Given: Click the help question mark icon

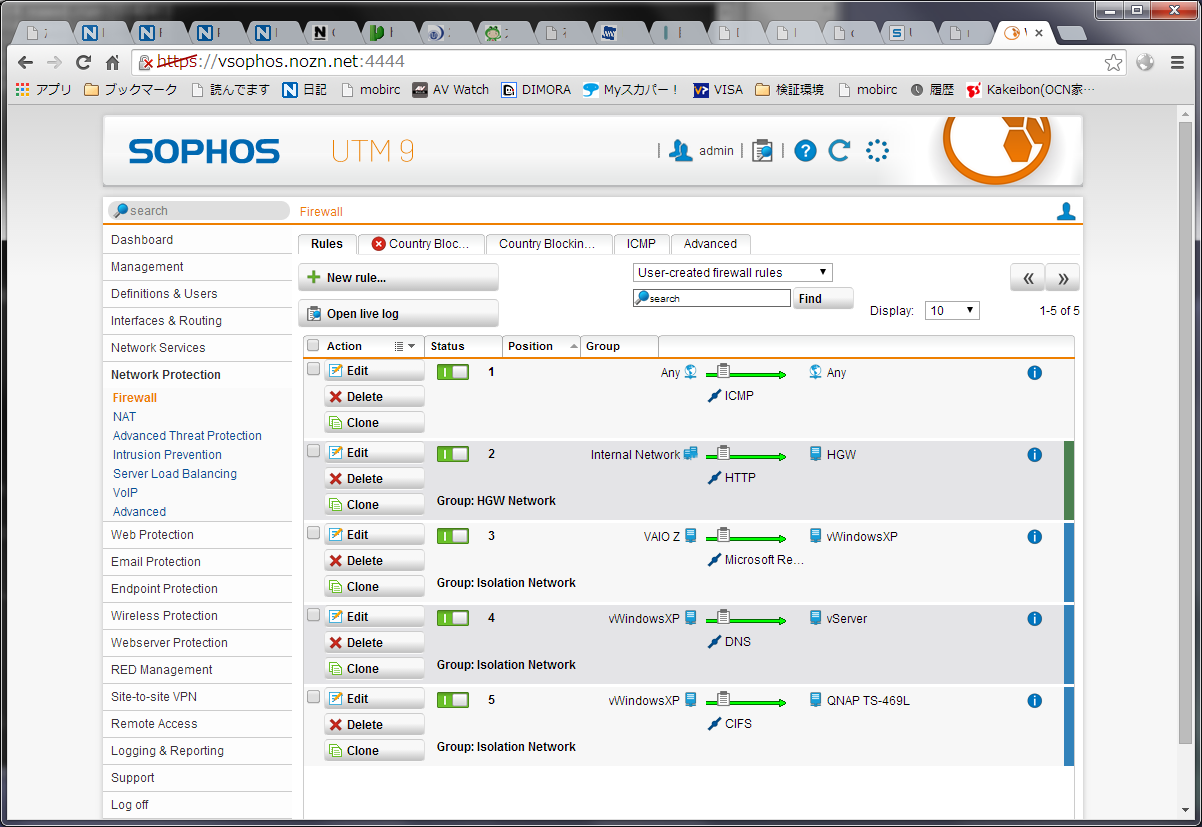Looking at the screenshot, I should [805, 151].
